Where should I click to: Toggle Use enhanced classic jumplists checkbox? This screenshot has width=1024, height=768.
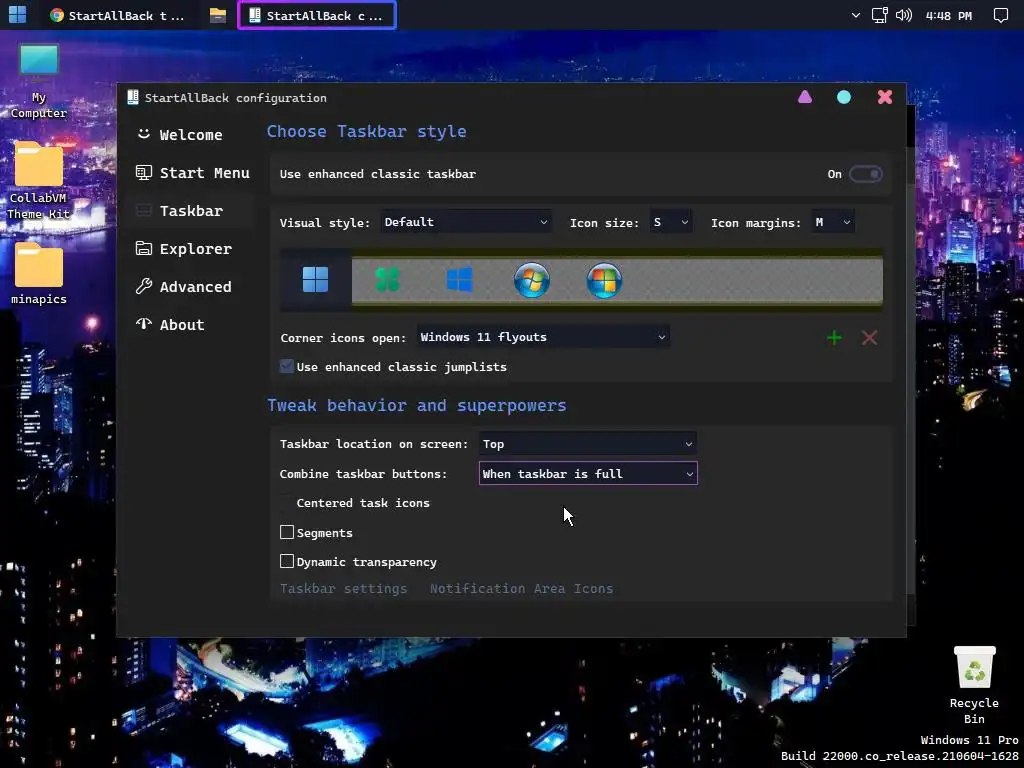(x=287, y=366)
